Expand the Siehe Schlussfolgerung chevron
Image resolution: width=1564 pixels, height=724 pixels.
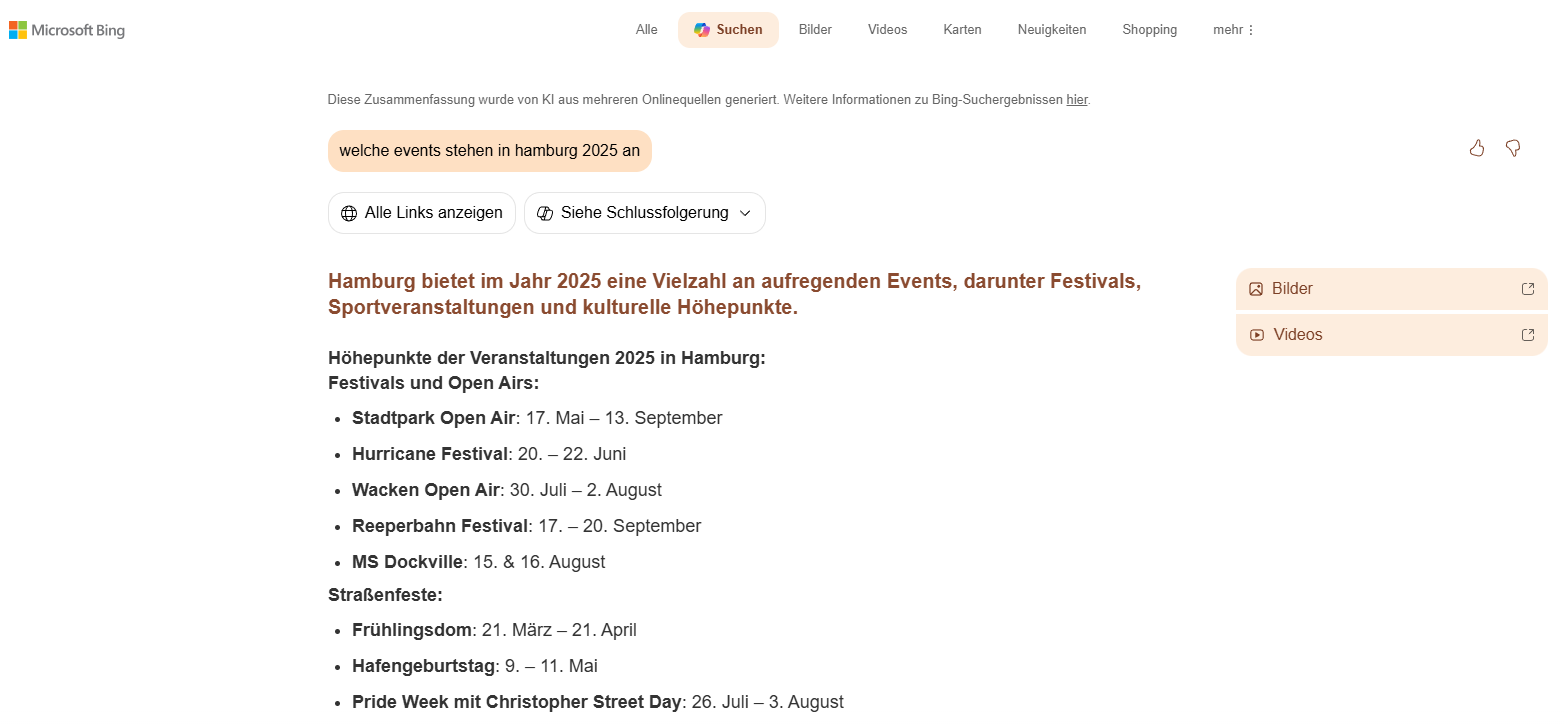point(745,213)
